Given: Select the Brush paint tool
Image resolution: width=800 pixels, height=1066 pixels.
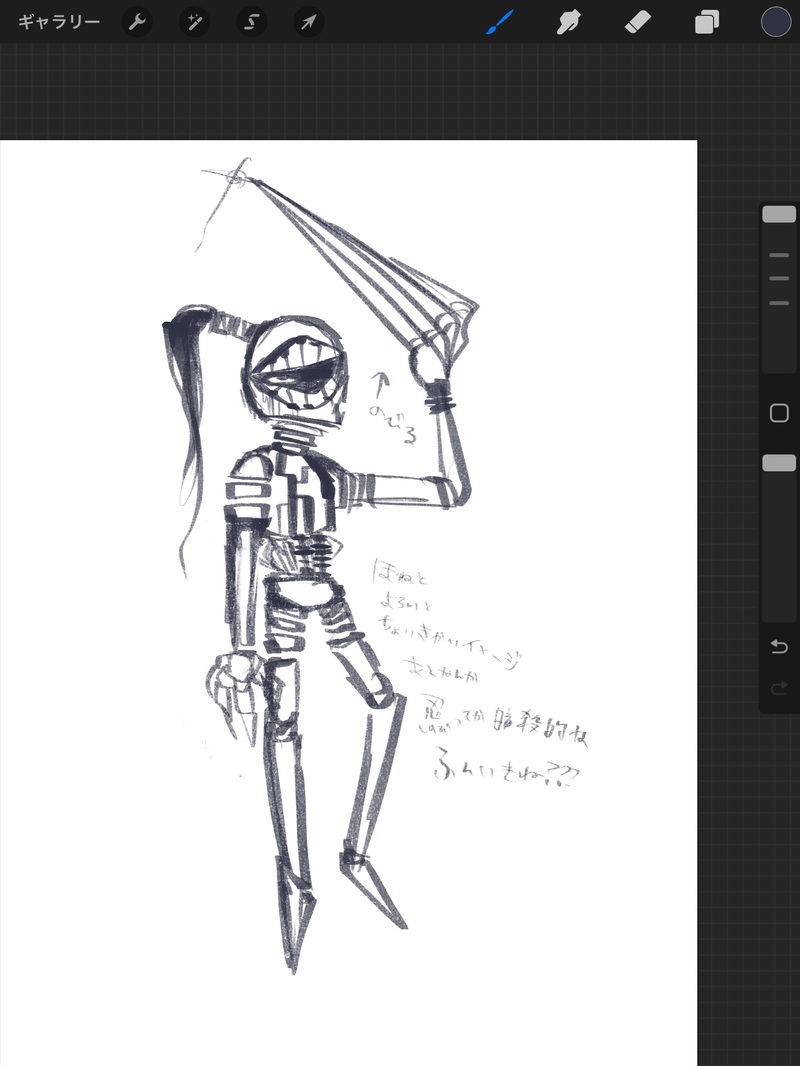Looking at the screenshot, I should tap(500, 22).
